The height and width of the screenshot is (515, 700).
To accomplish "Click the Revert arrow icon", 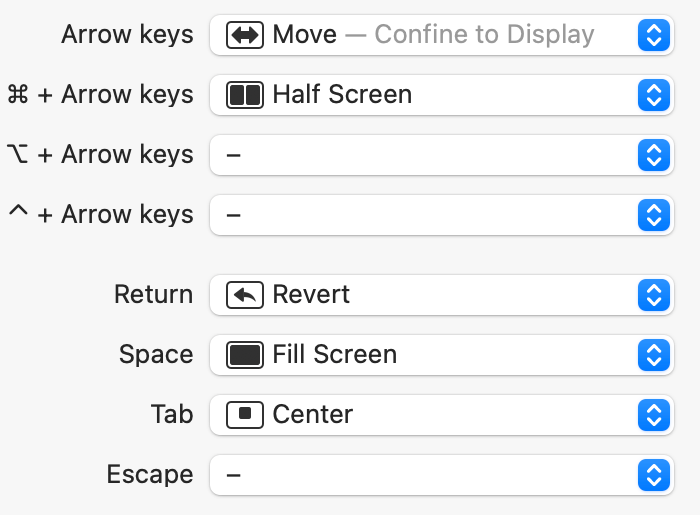I will point(245,295).
